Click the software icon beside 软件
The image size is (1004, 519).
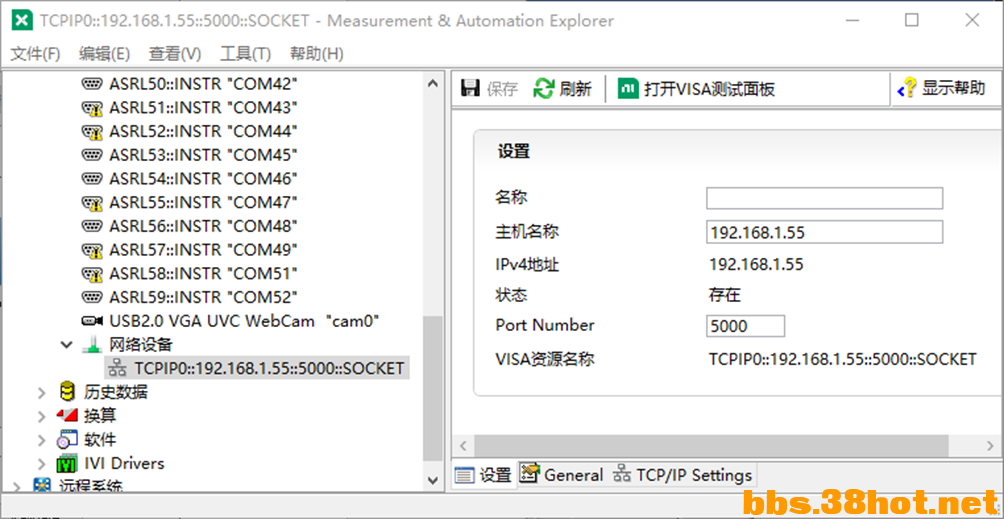(x=67, y=439)
